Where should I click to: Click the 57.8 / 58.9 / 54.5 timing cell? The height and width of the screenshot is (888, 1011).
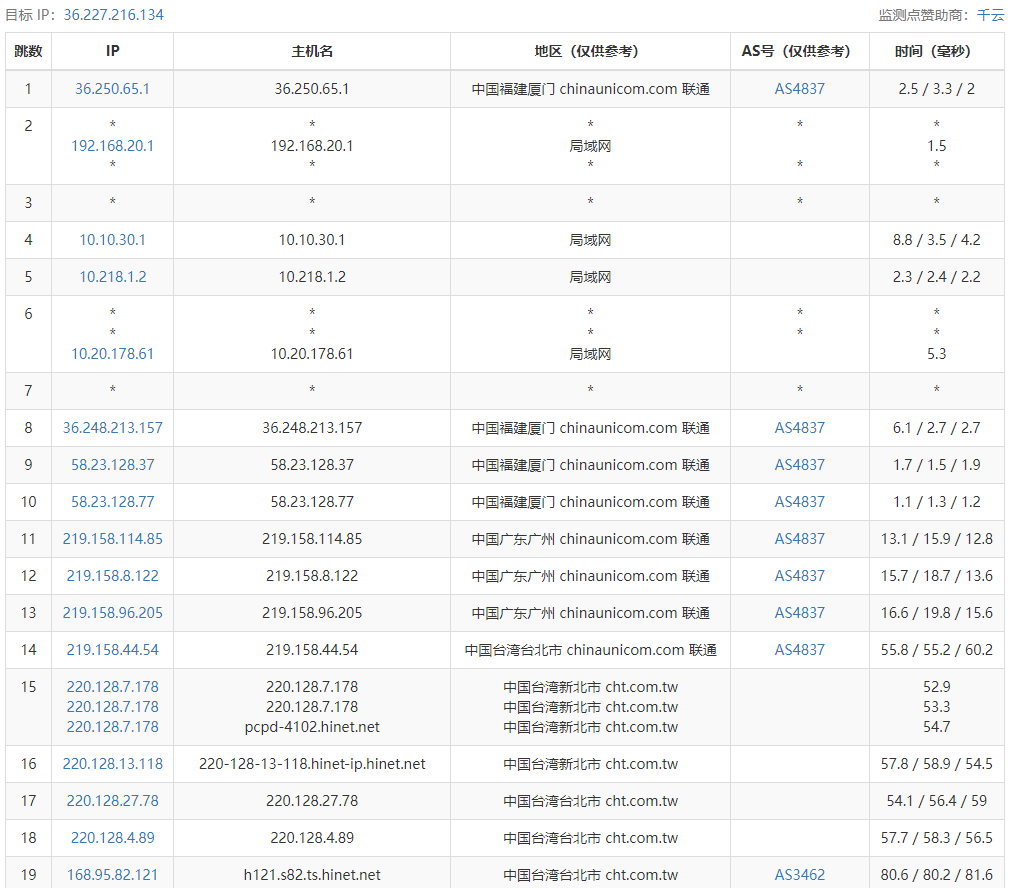click(x=937, y=764)
